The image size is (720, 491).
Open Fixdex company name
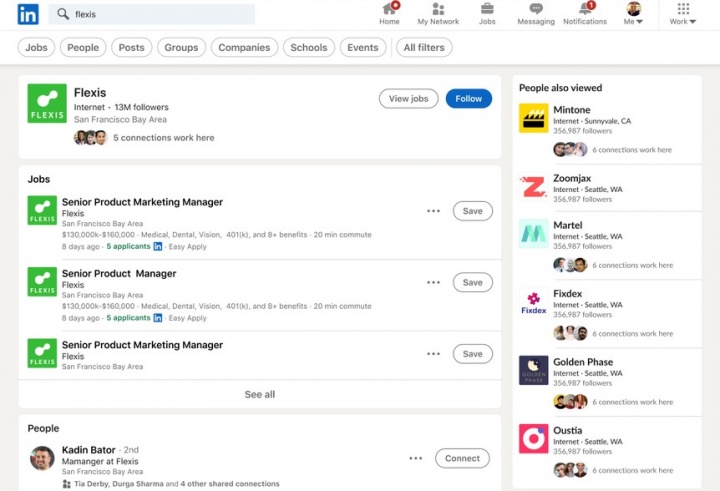(x=568, y=293)
